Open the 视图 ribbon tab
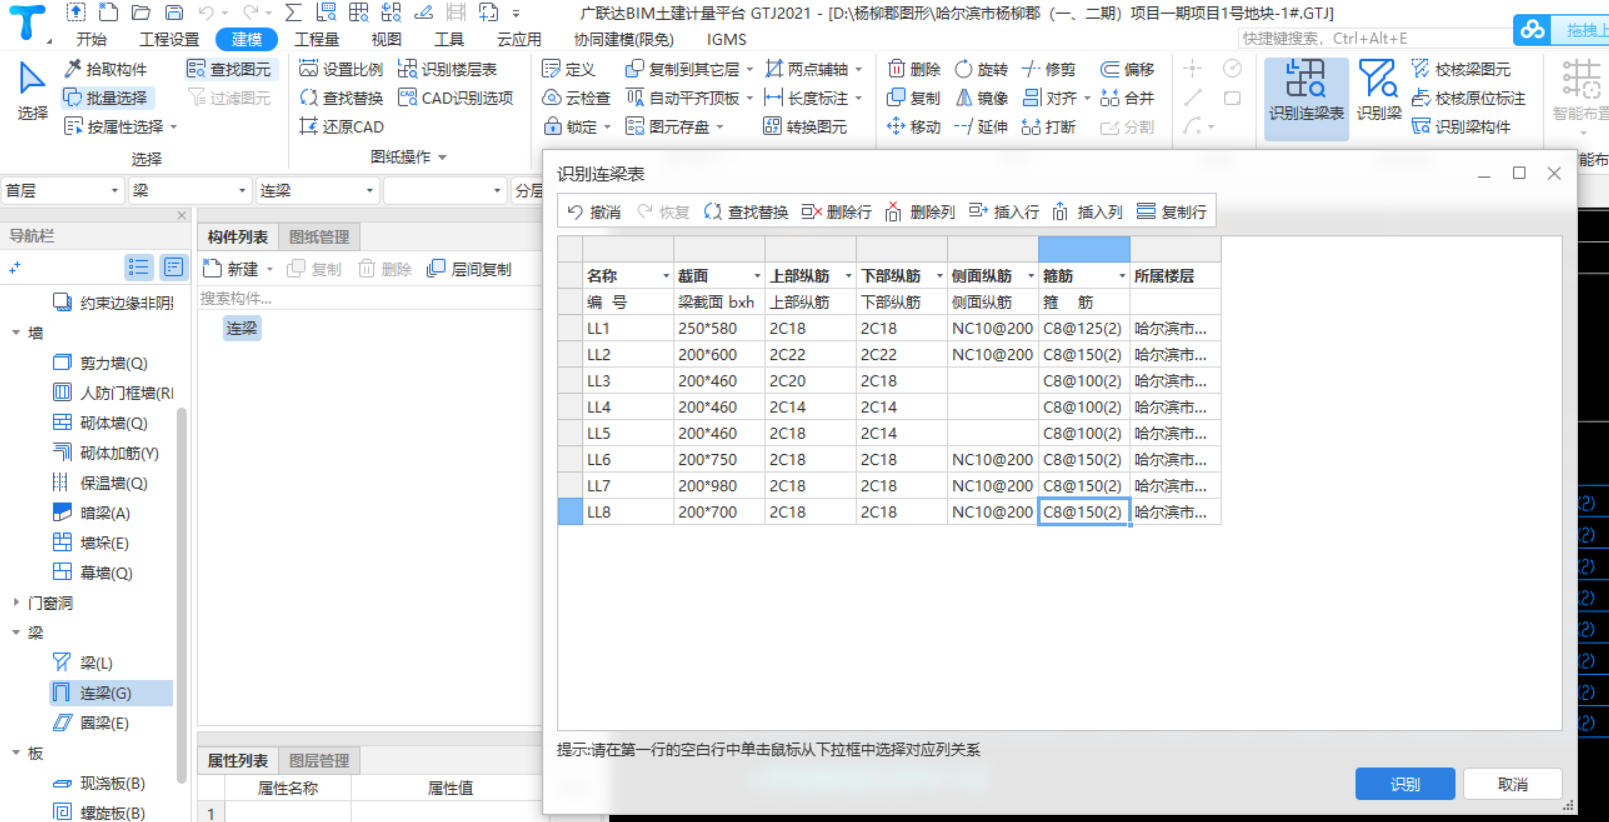 point(386,39)
